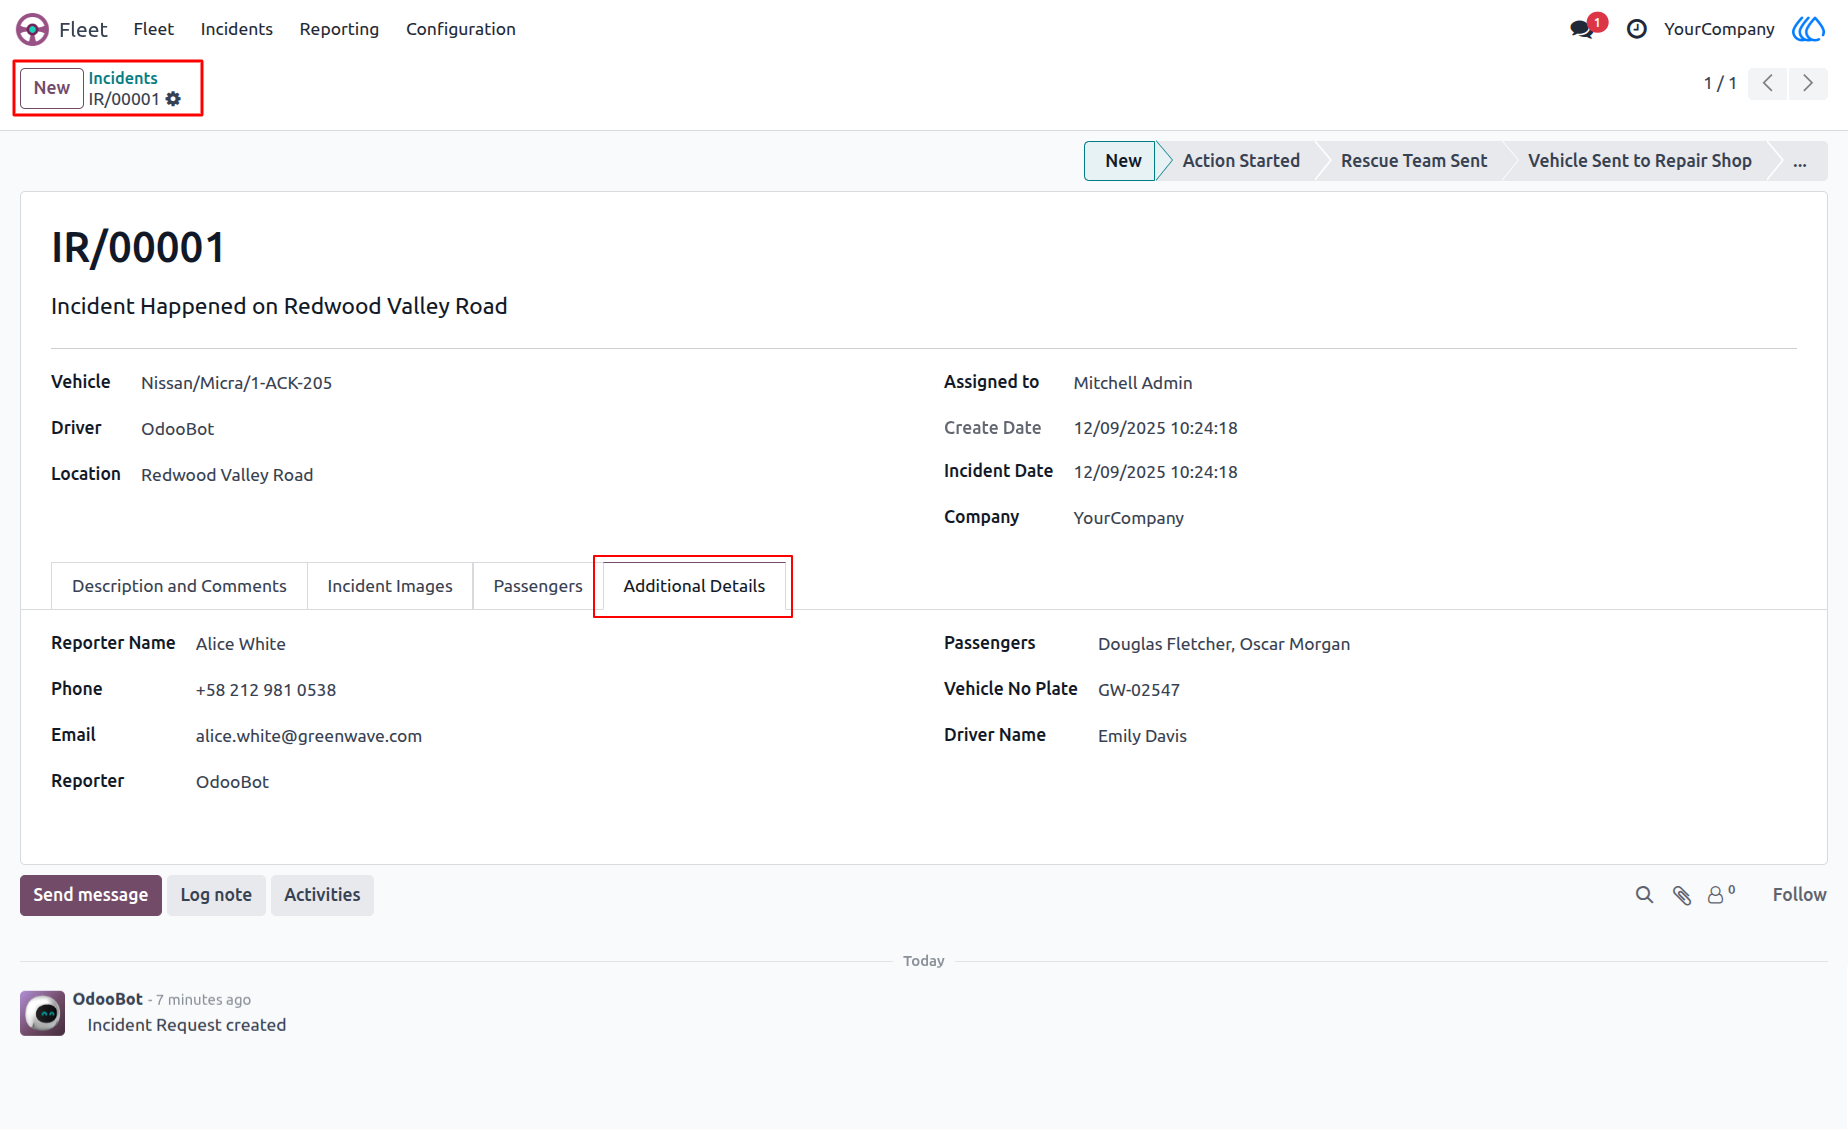Screen dimensions: 1848x1131
Task: Select the Additional Details tab
Action: [x=694, y=586]
